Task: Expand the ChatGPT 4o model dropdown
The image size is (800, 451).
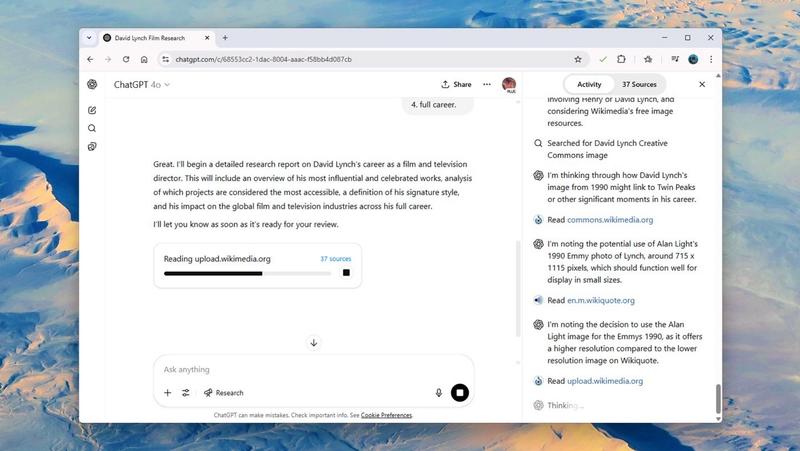Action: pos(142,84)
